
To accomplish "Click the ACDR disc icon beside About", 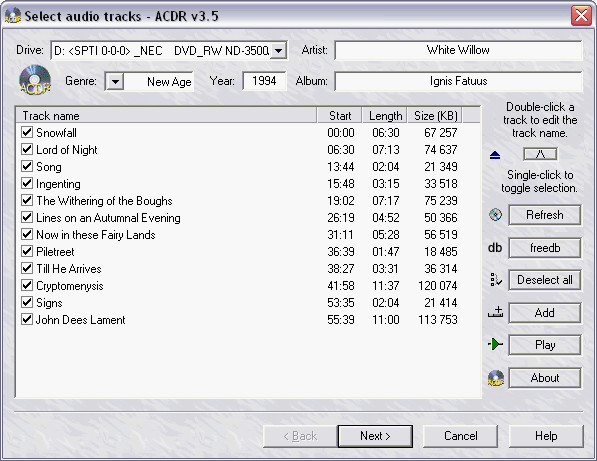I will point(496,378).
